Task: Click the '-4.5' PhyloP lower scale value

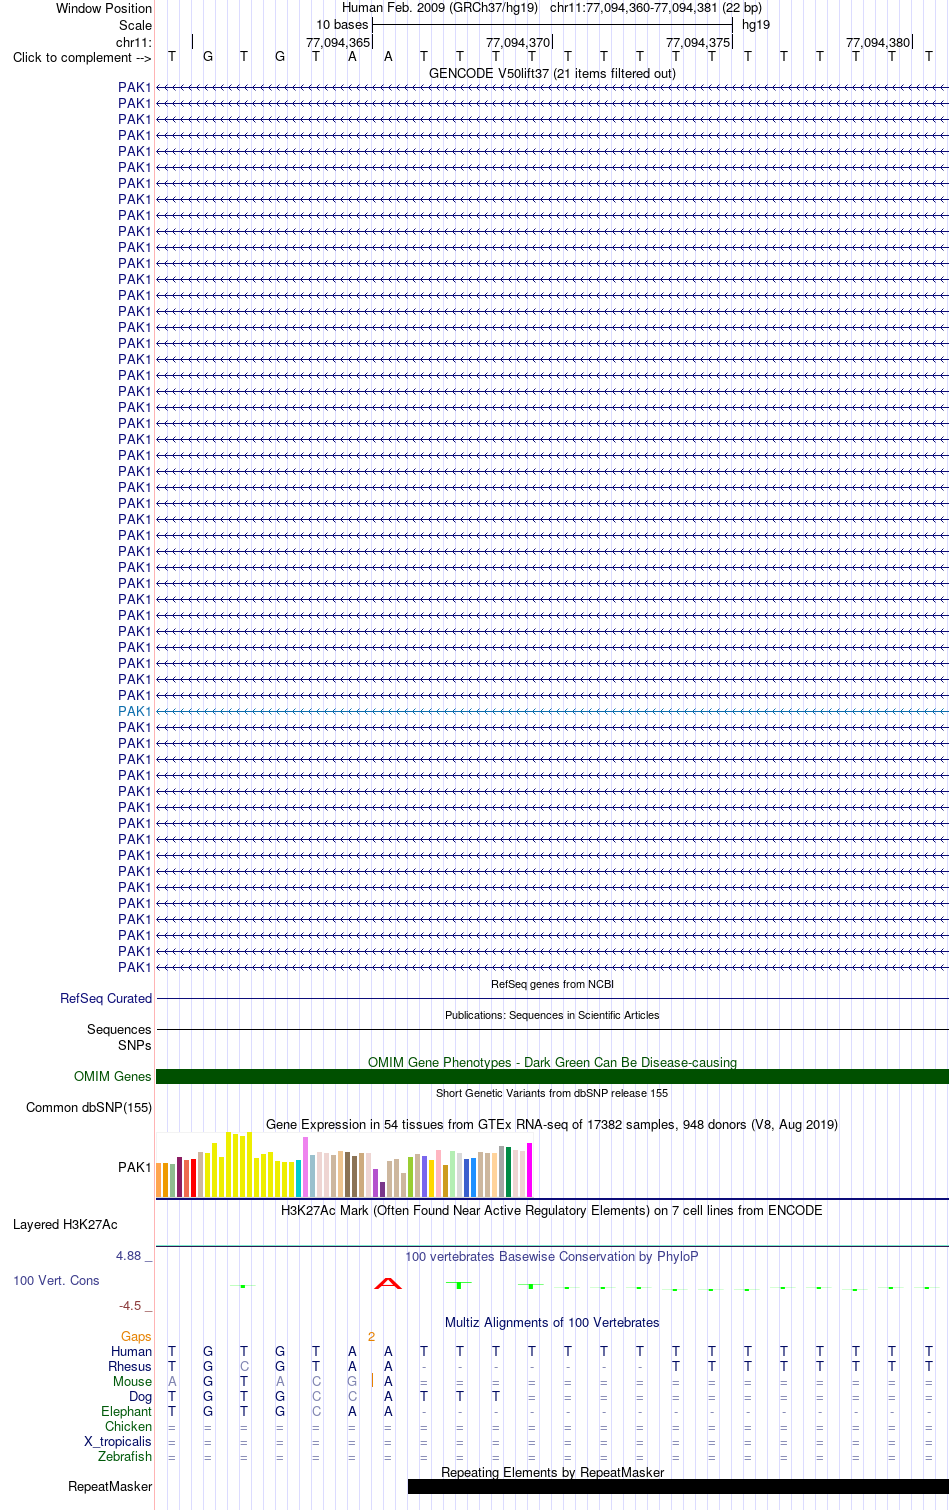Action: 130,1305
